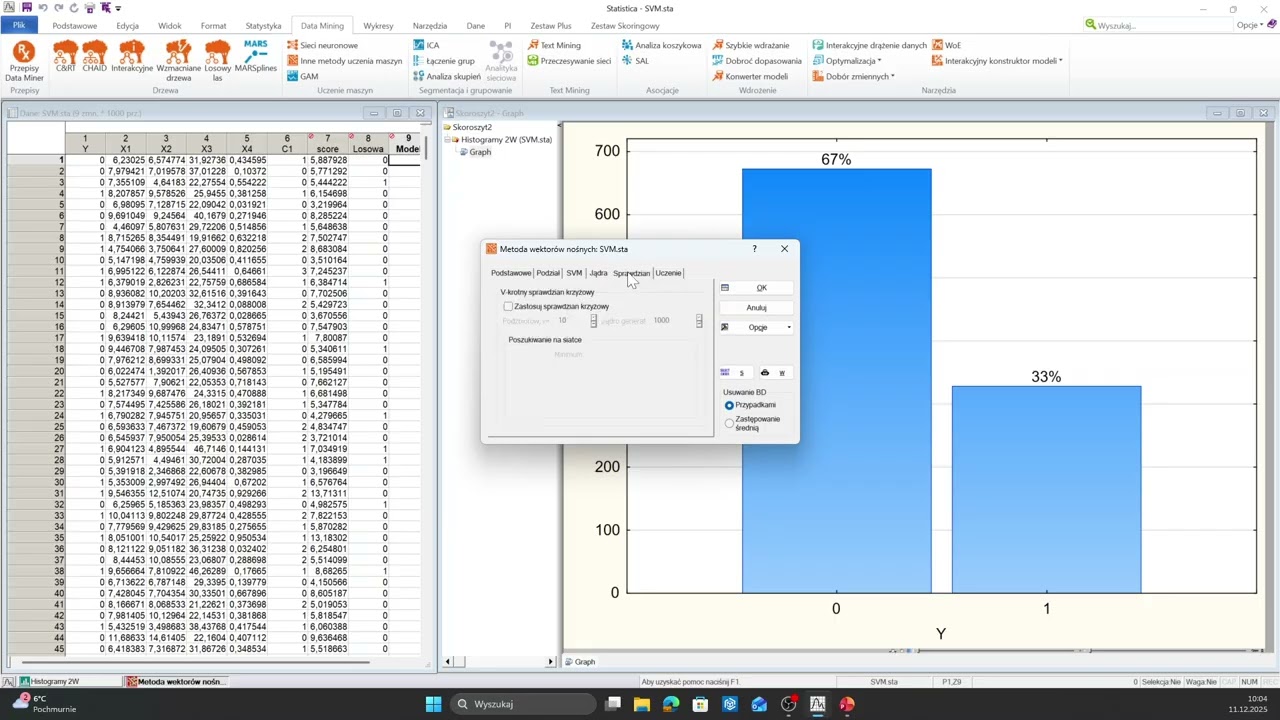Open Sieci neuronowe module
1280x720 pixels.
[322, 45]
